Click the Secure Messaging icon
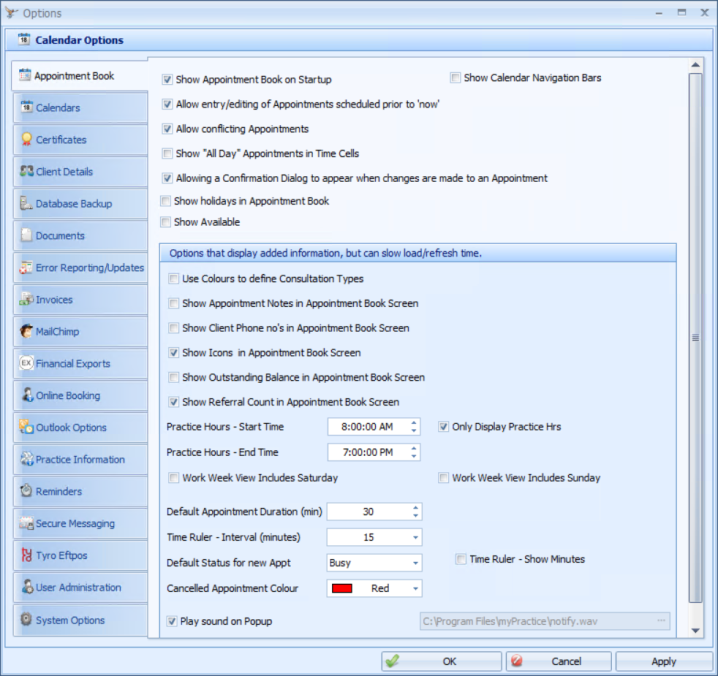The width and height of the screenshot is (718, 676). (x=26, y=523)
